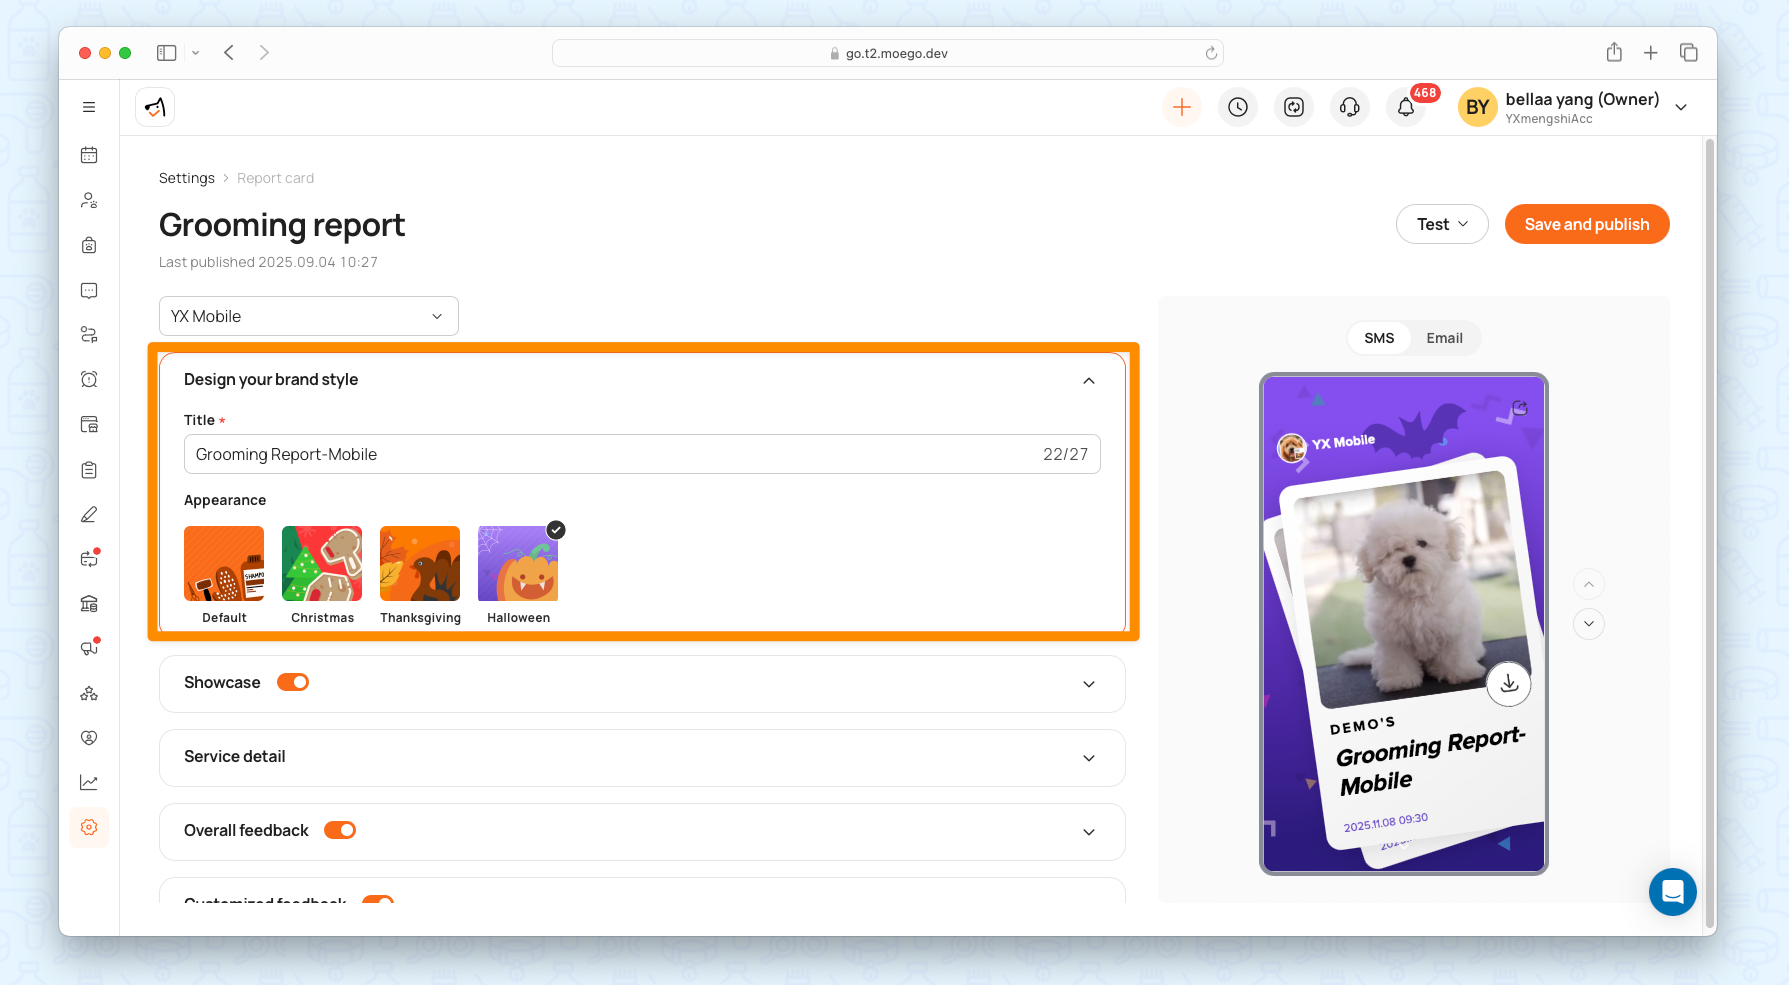1789x985 pixels.
Task: Toggle the Showcase switch
Action: pyautogui.click(x=293, y=682)
